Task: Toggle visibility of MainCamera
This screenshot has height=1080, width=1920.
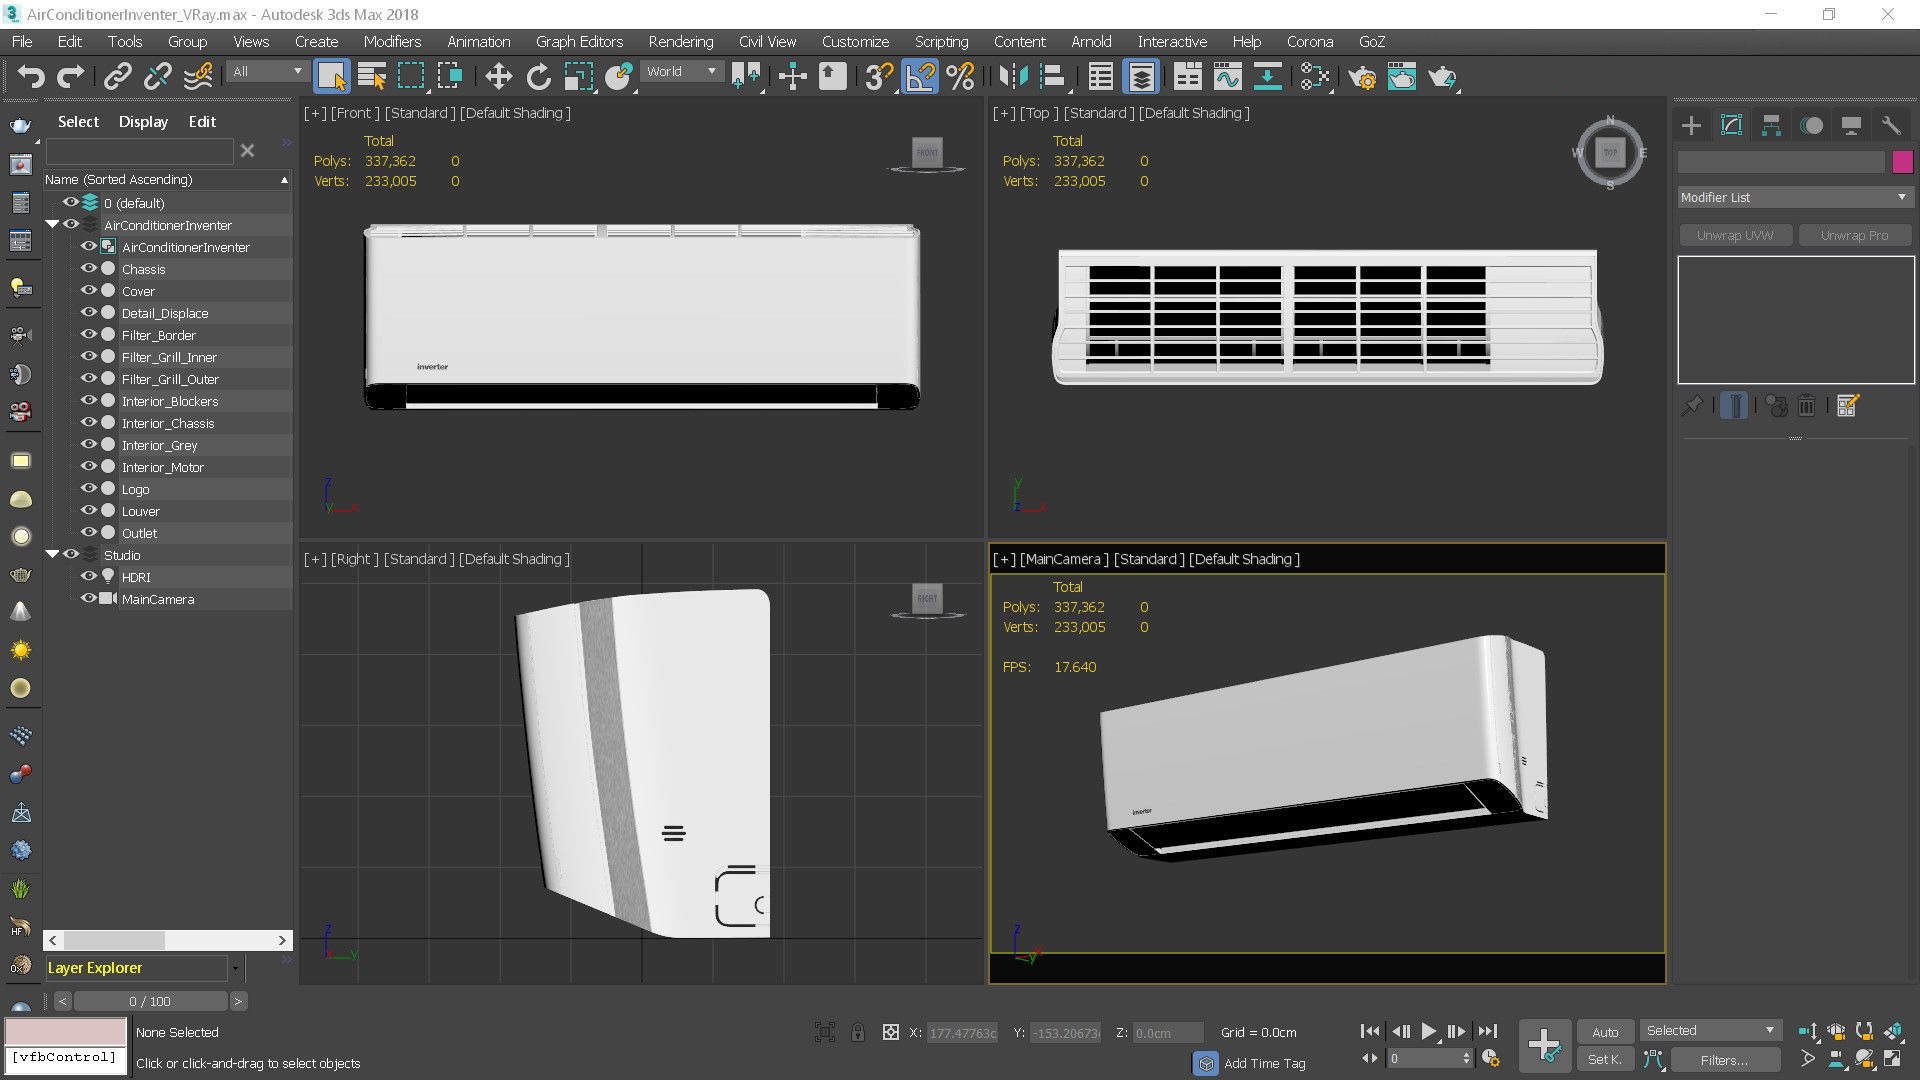Action: click(x=88, y=599)
